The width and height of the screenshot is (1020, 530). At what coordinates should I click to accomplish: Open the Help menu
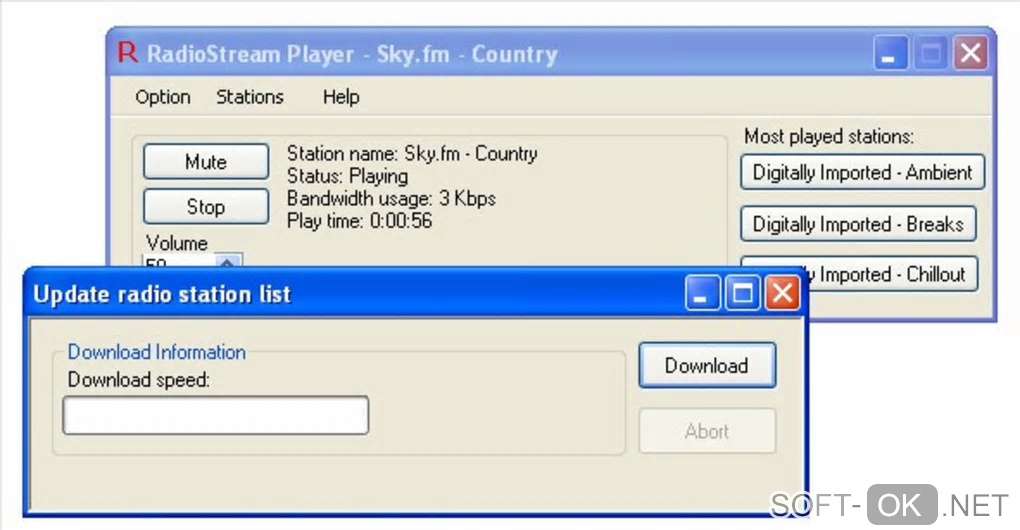(x=341, y=97)
